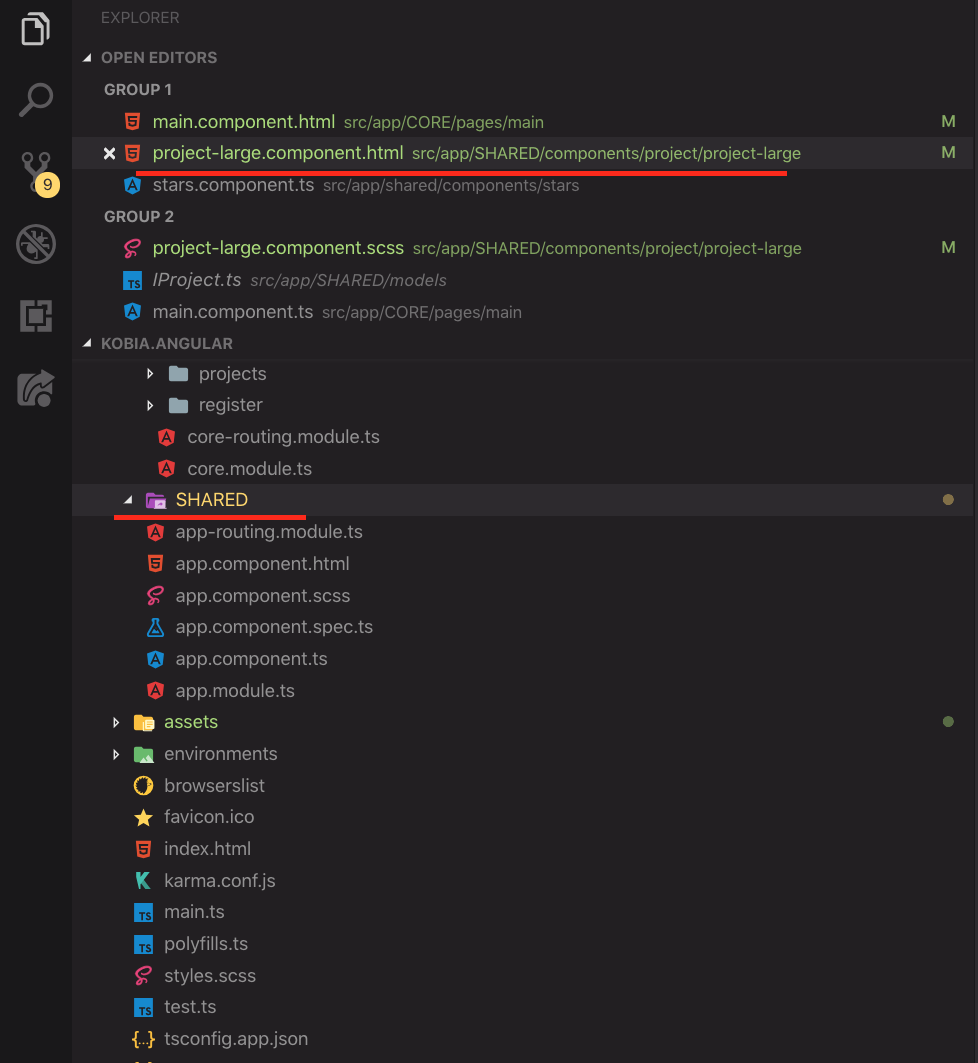This screenshot has height=1063, width=978.
Task: Open IProject.ts from GROUP 2
Action: click(221, 280)
